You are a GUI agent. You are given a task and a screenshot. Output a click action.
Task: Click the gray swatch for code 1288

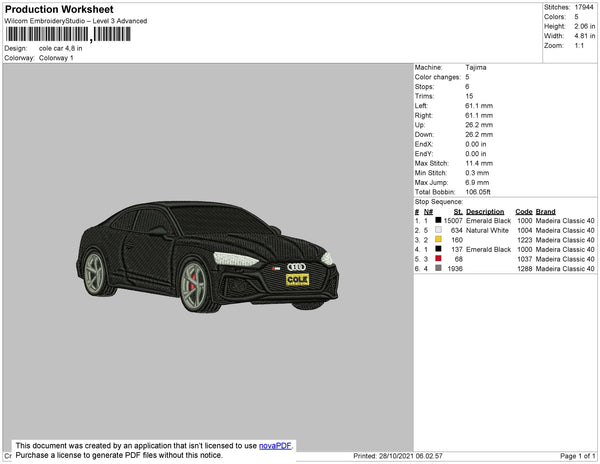point(438,268)
